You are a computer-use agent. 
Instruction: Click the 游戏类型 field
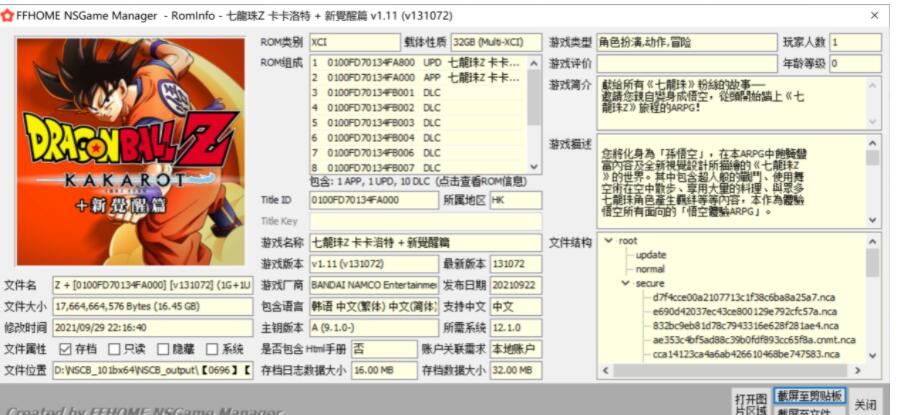(x=687, y=42)
